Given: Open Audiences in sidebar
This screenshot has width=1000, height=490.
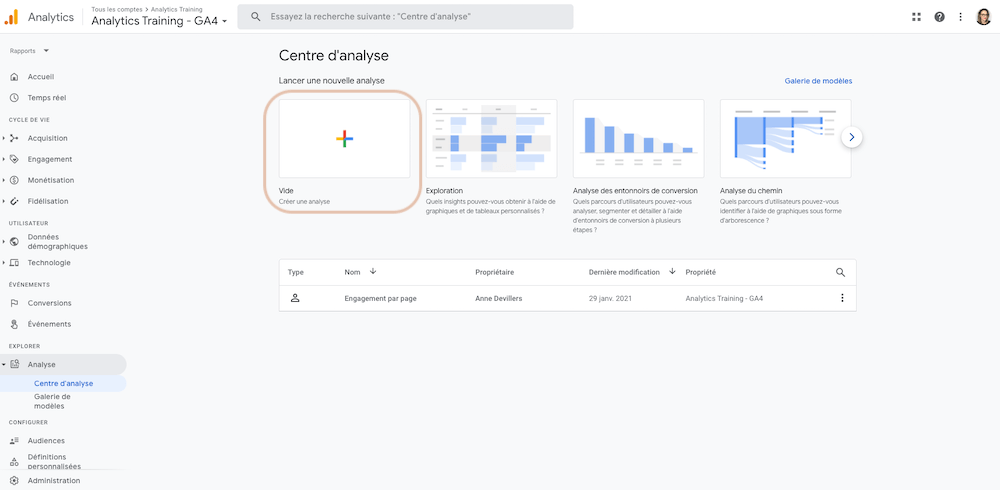Looking at the screenshot, I should 46,440.
